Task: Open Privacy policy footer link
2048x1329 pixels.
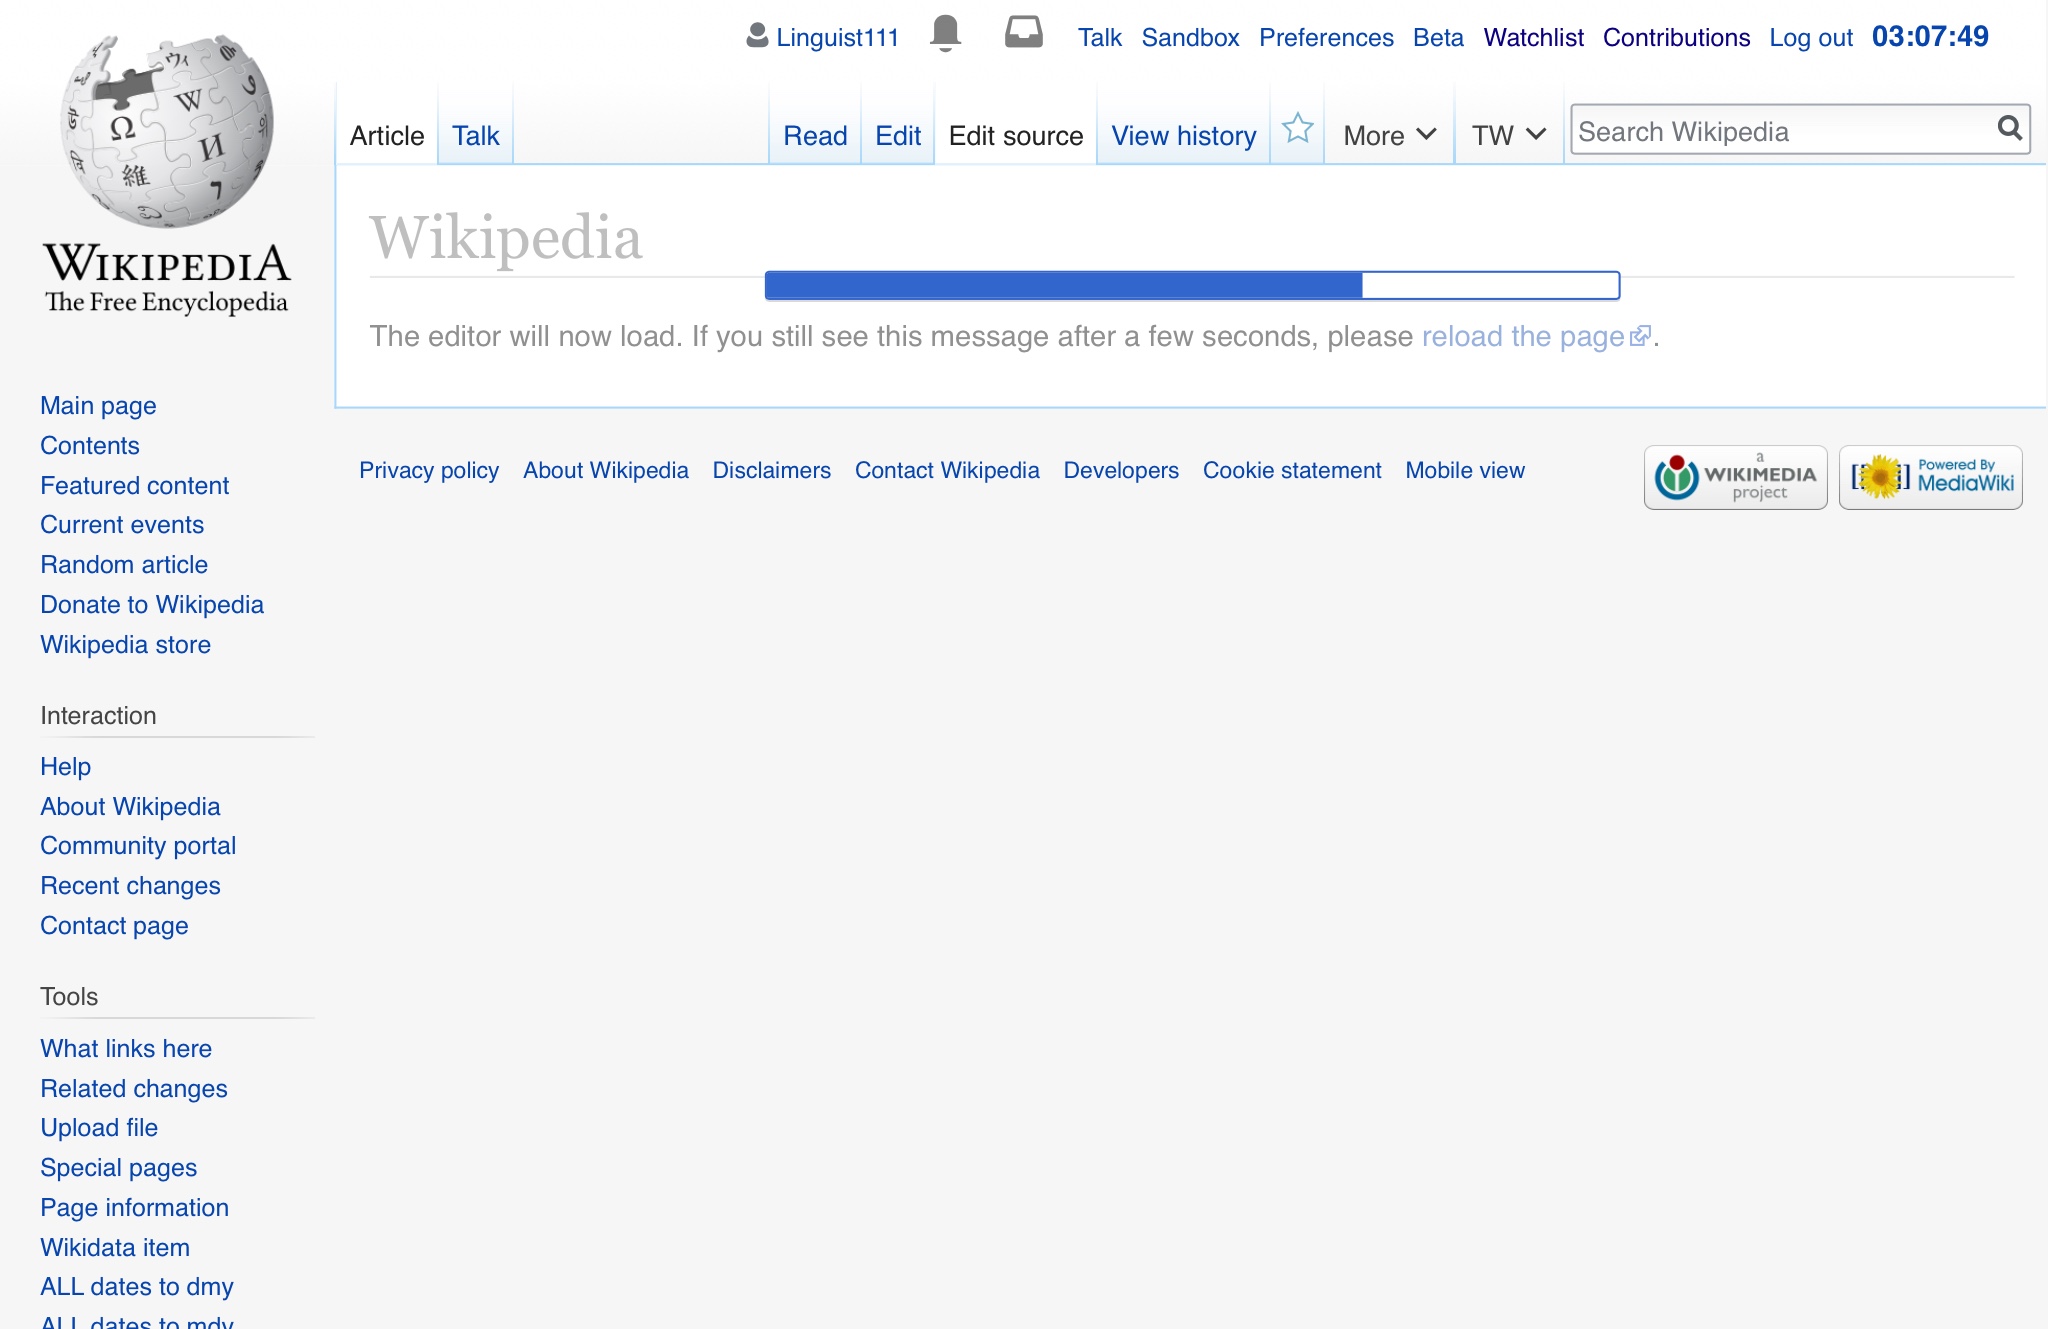Action: pos(429,470)
